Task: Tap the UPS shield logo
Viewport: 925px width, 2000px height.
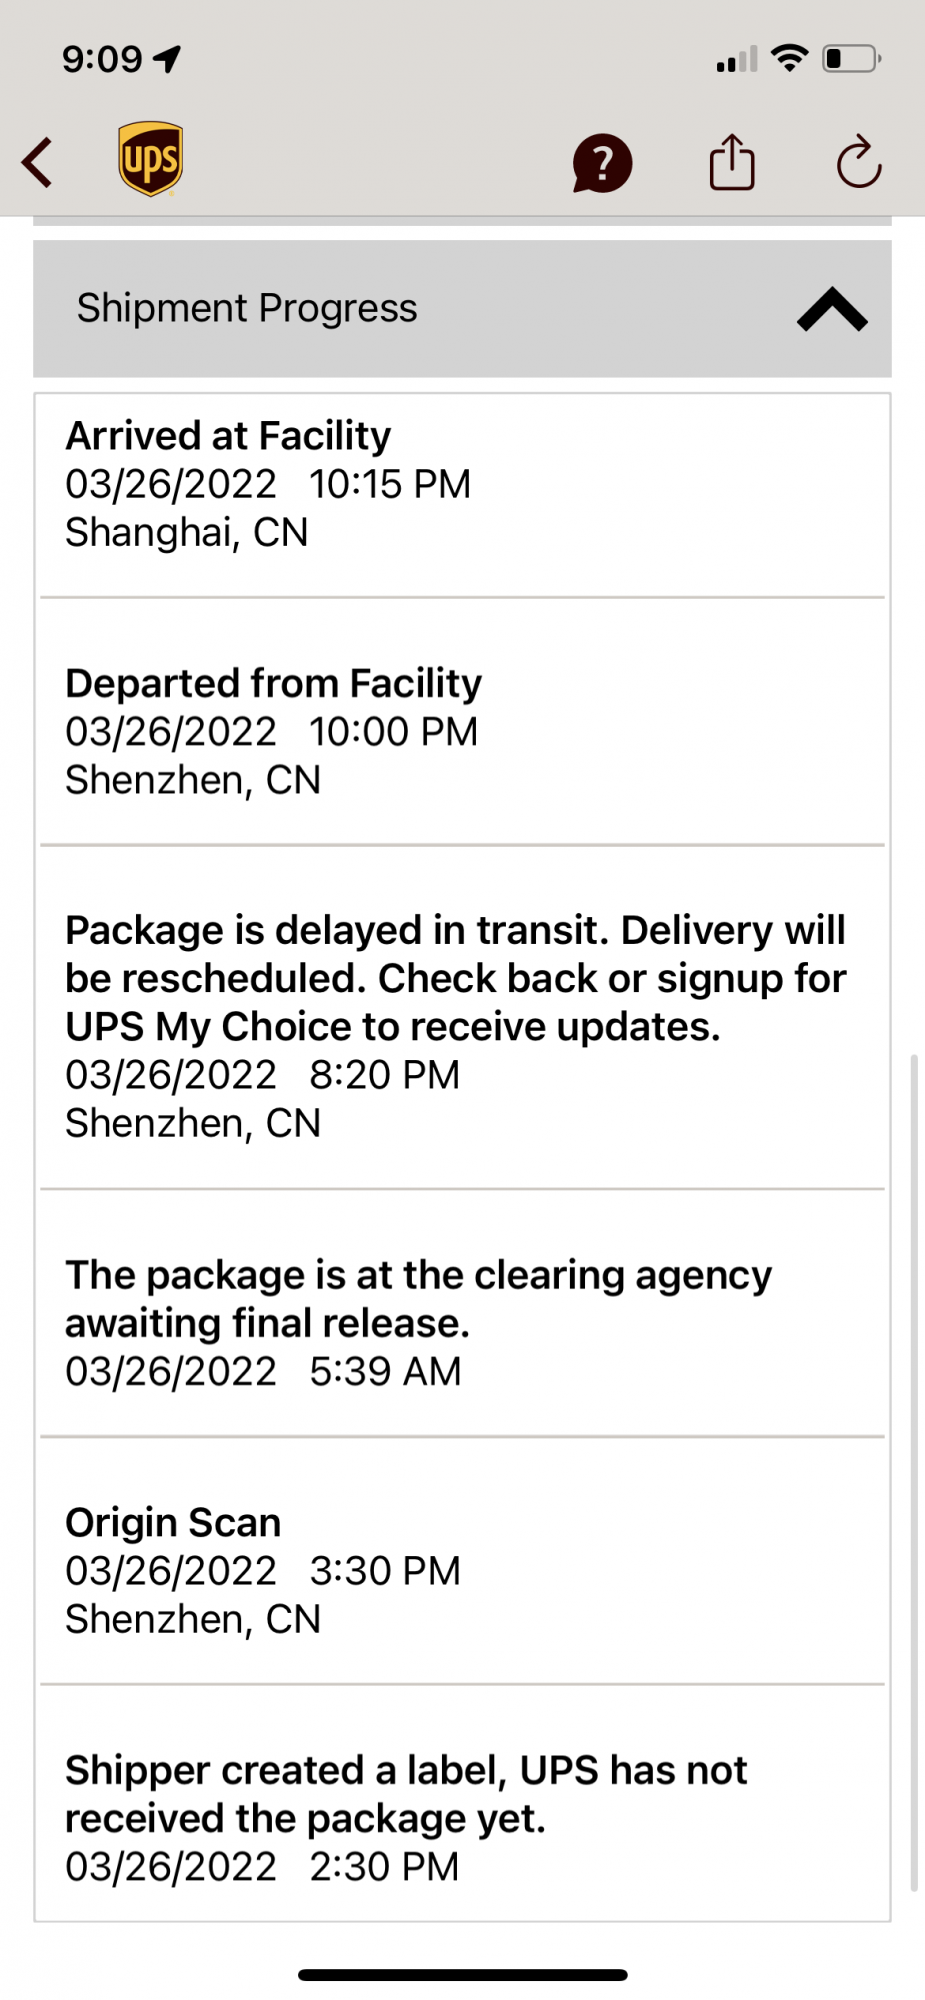Action: pos(150,160)
